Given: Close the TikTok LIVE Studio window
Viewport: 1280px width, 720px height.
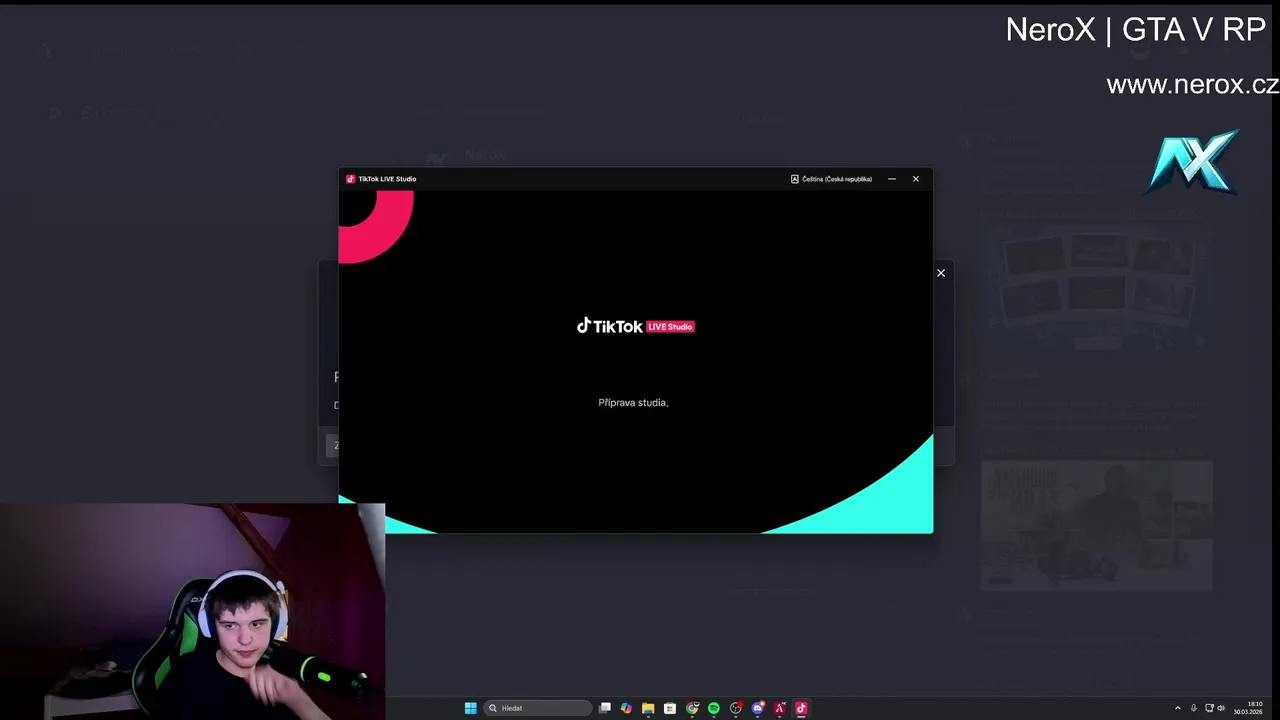Looking at the screenshot, I should pos(915,179).
